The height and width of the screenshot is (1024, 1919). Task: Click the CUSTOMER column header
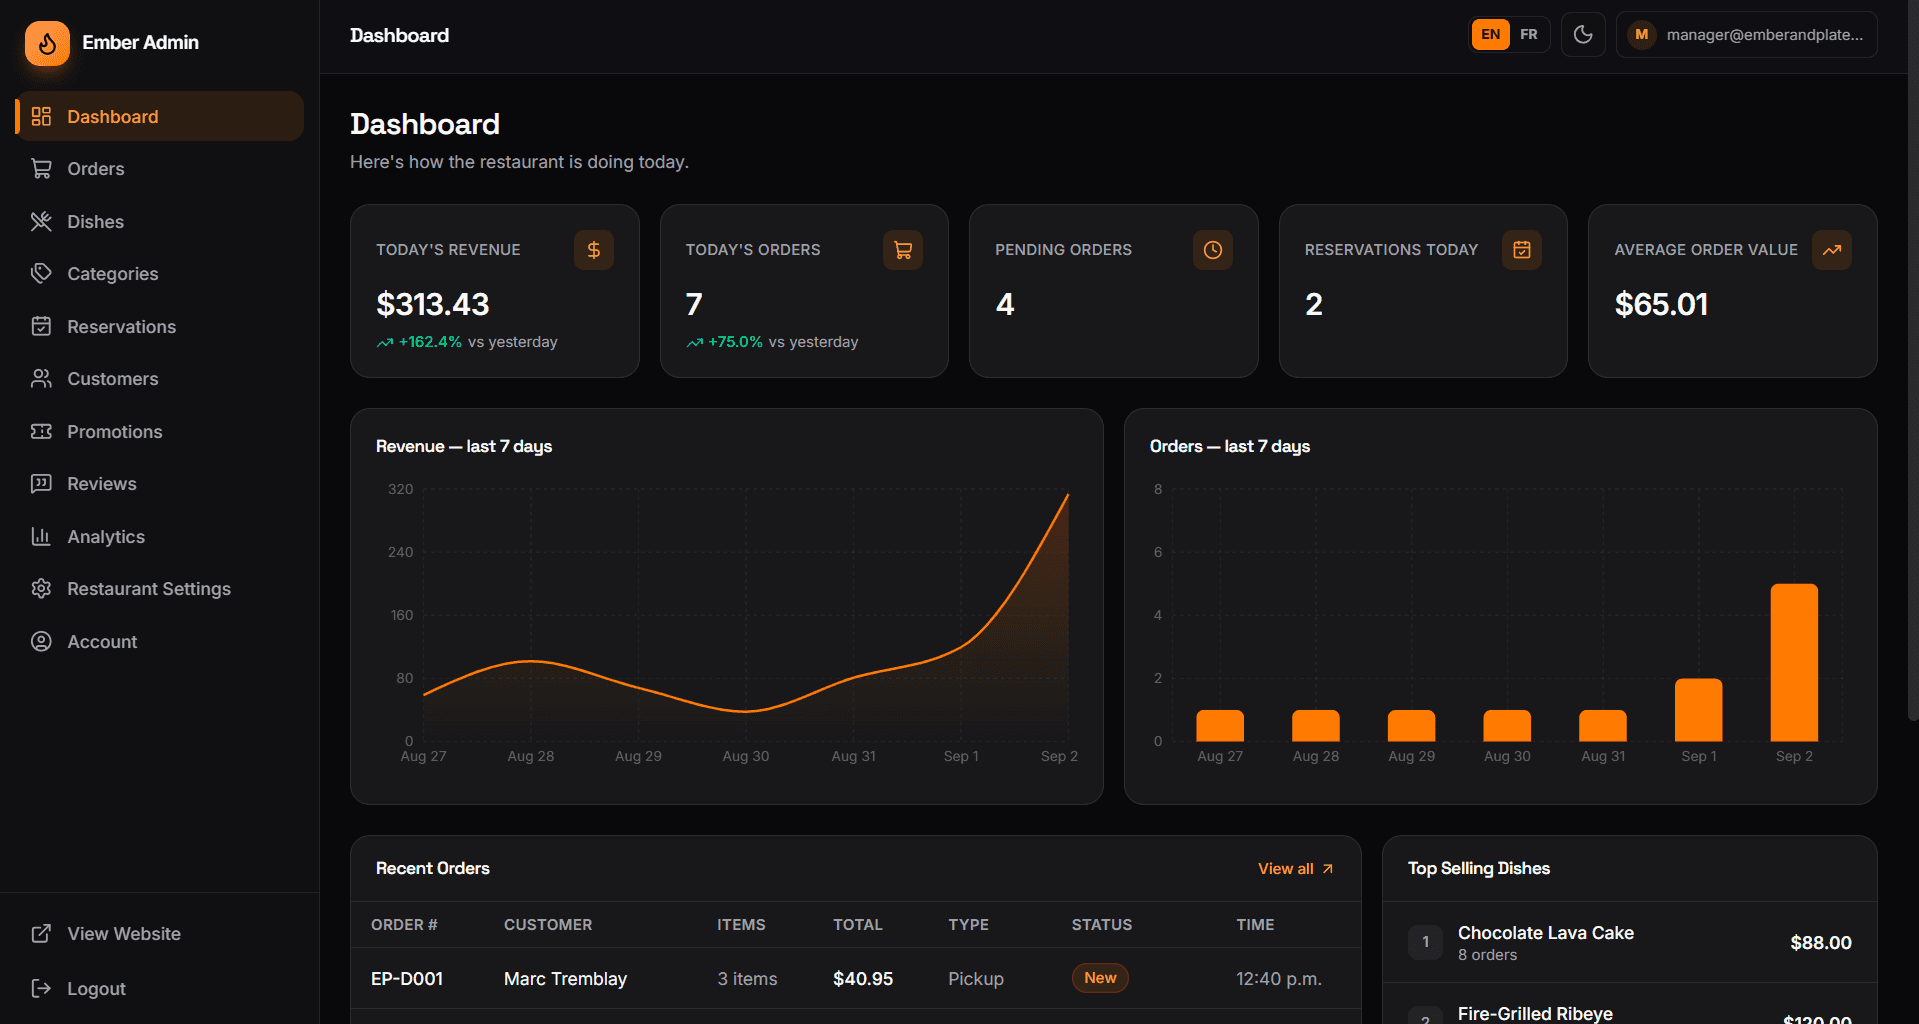tap(548, 925)
